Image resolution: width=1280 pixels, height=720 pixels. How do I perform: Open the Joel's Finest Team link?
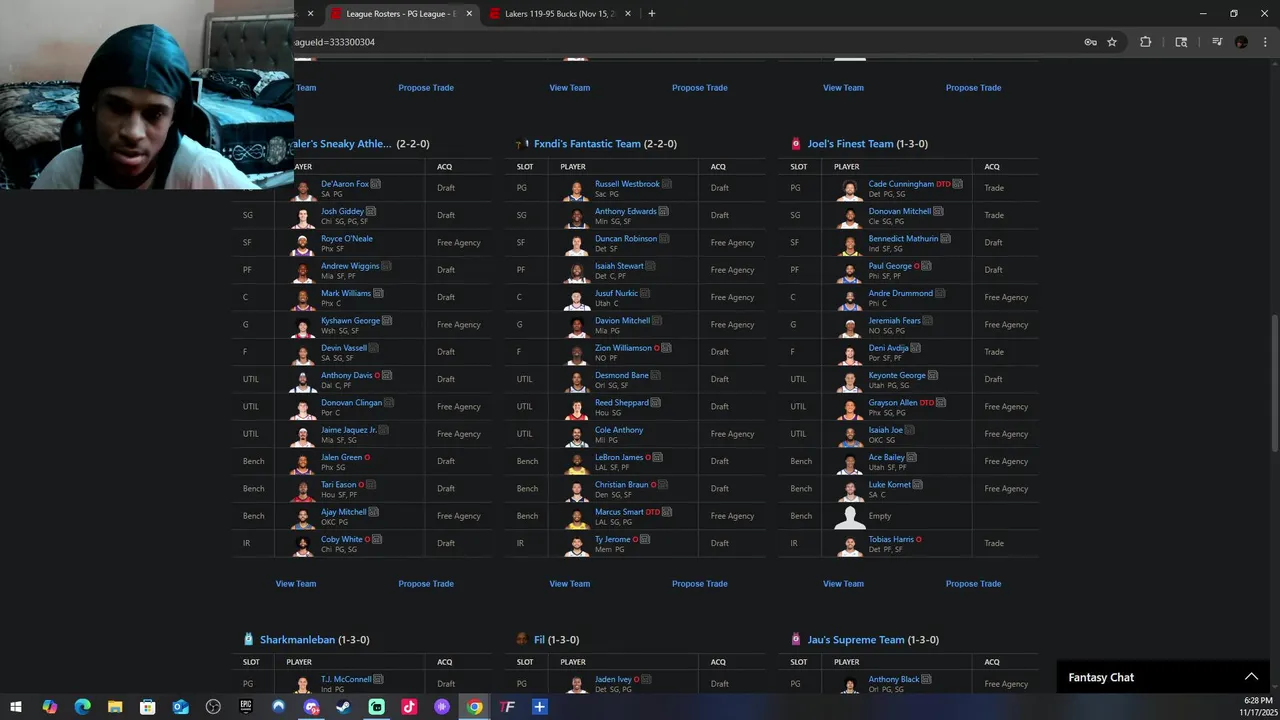coord(850,143)
